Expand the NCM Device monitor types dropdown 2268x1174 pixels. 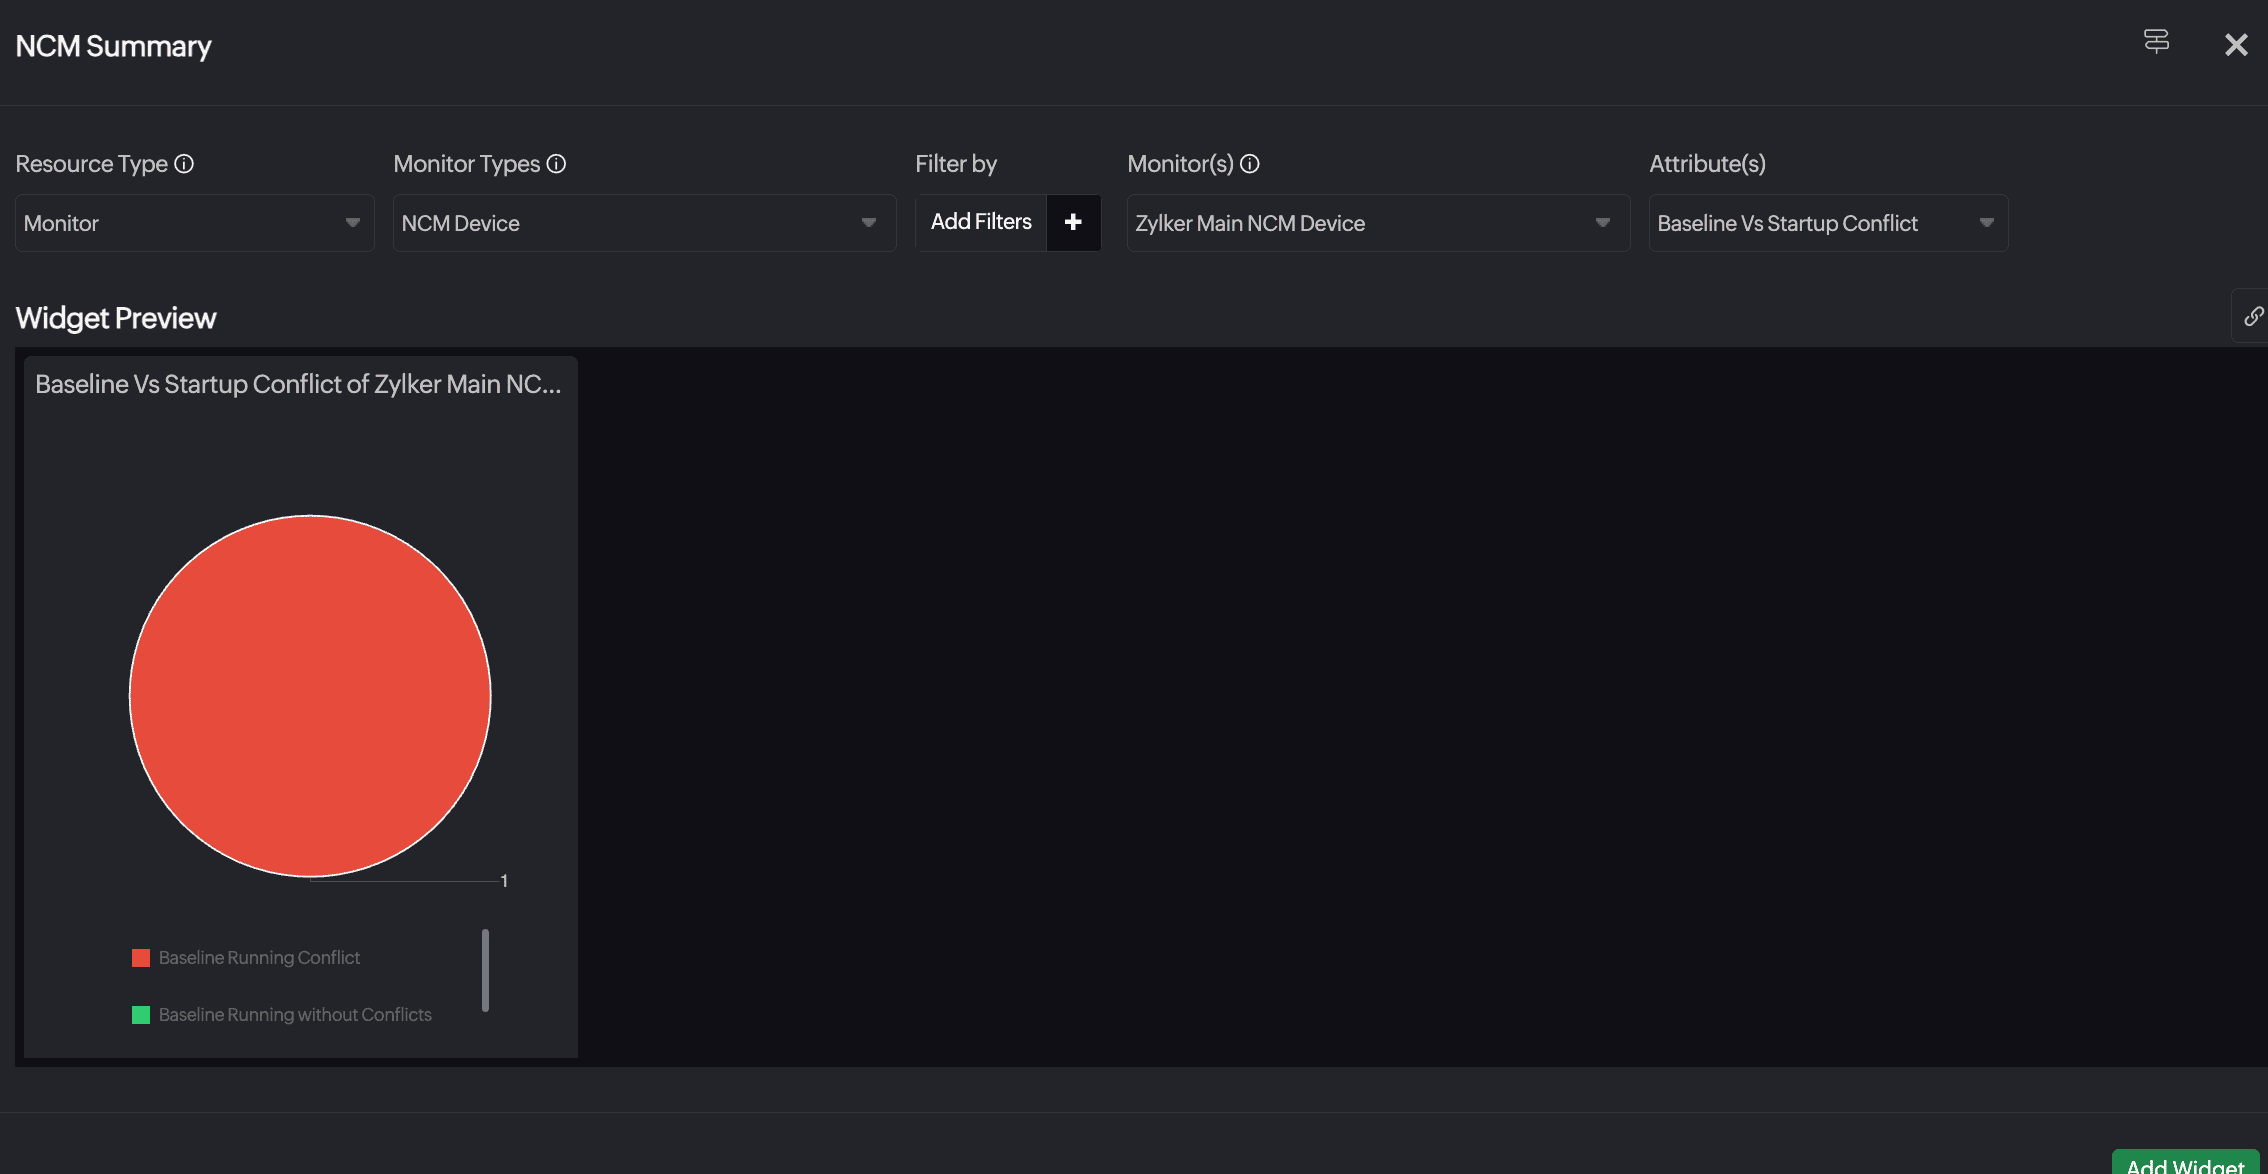644,223
